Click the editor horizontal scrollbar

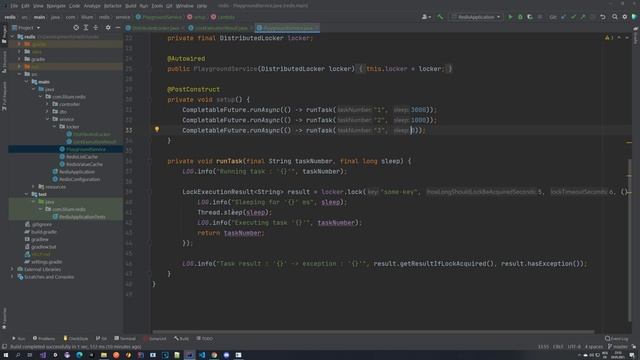[x=373, y=332]
